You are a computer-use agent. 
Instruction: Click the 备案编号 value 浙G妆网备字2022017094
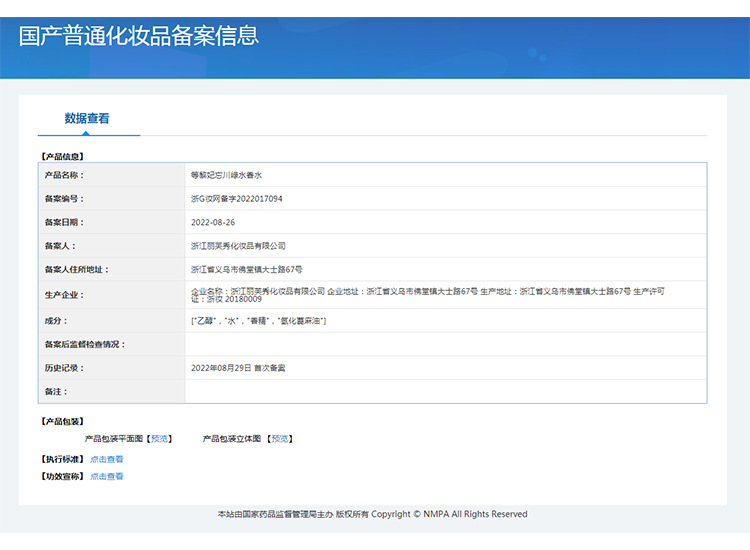[236, 198]
